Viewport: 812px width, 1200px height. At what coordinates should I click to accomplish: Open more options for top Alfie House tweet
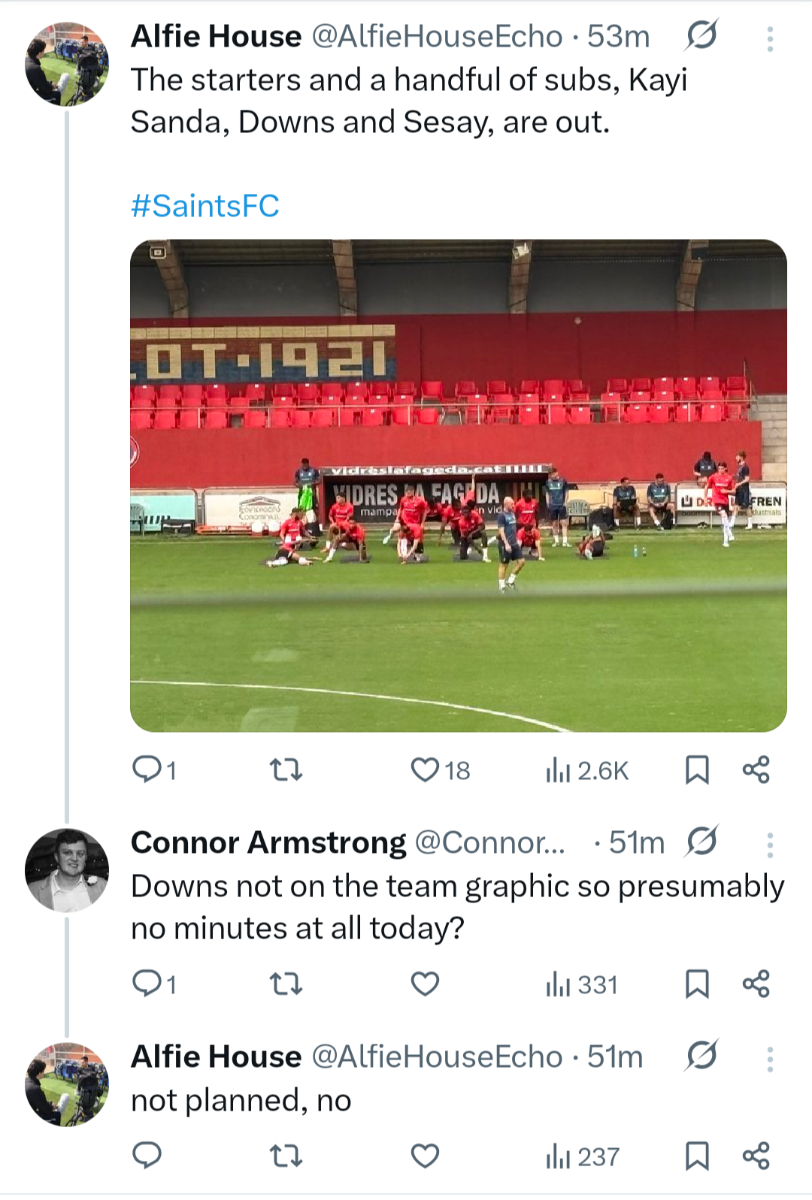(x=770, y=38)
